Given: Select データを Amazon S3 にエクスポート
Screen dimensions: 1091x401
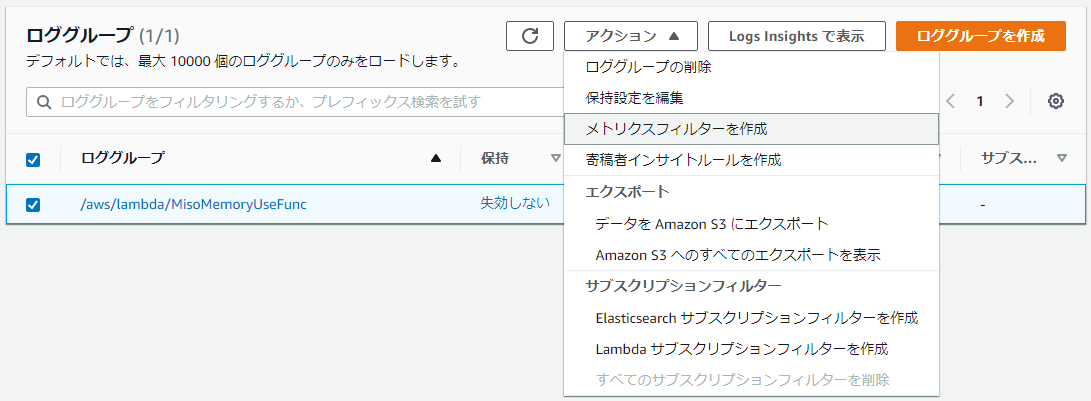Looking at the screenshot, I should (711, 224).
